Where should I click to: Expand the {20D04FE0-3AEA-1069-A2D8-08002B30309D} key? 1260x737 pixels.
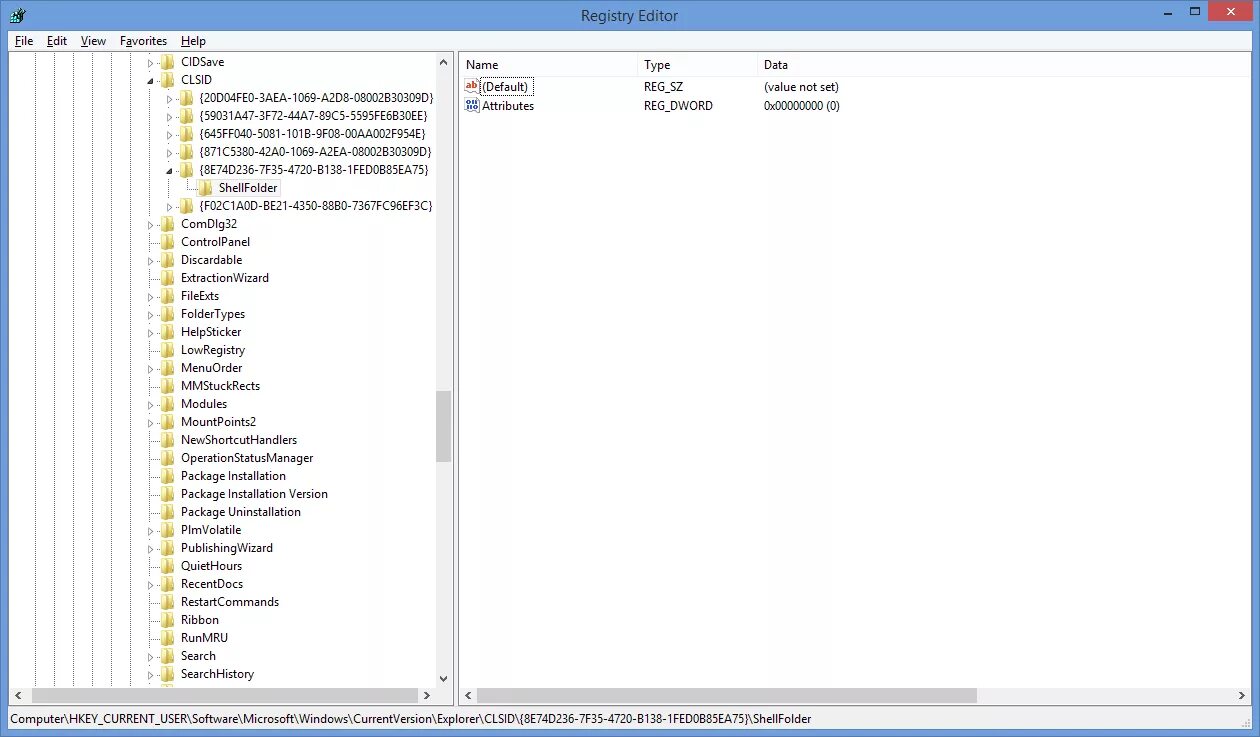(x=169, y=98)
